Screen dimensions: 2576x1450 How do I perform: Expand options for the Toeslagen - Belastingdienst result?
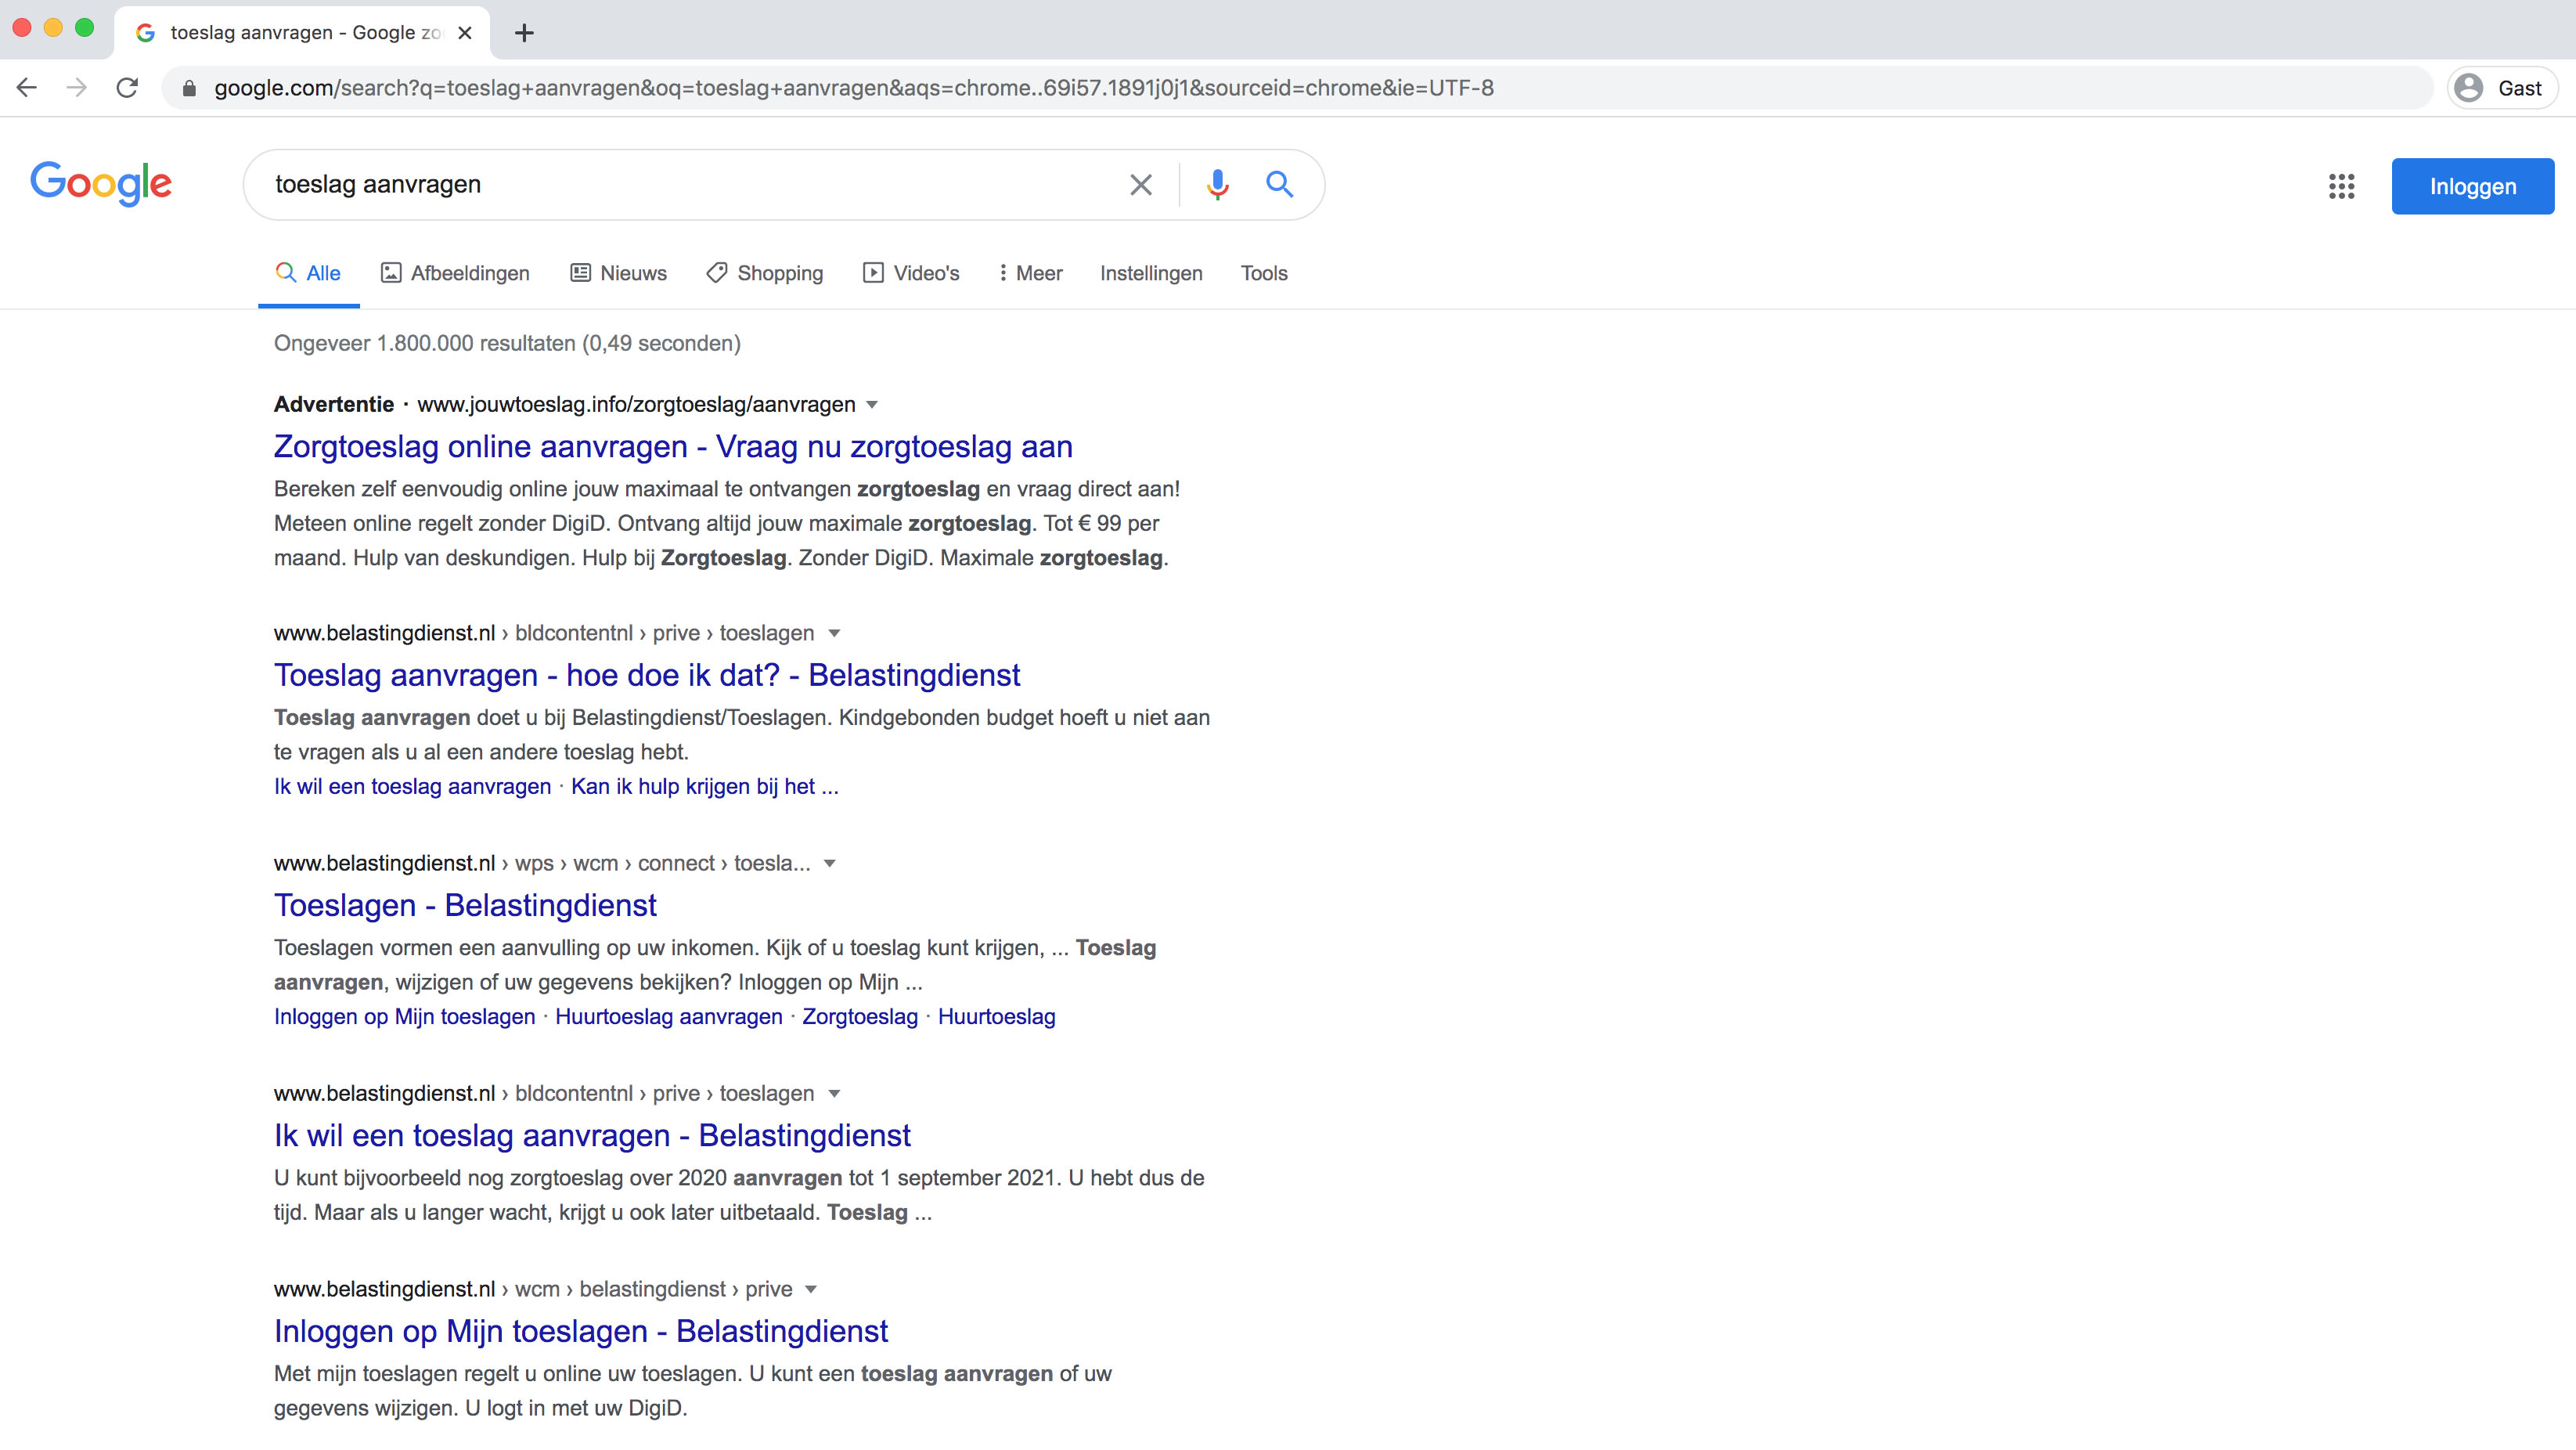[x=829, y=864]
